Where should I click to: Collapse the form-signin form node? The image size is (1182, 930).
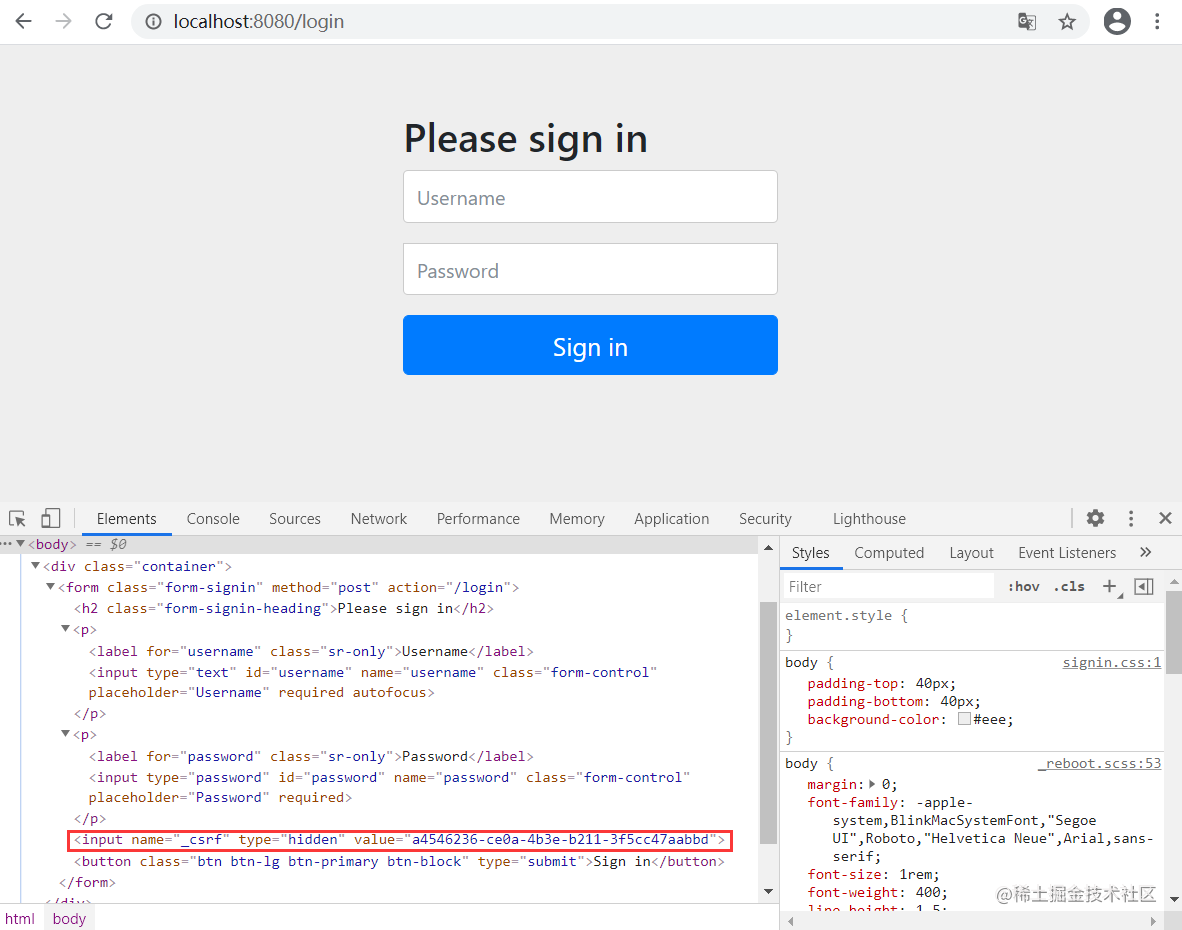point(51,586)
